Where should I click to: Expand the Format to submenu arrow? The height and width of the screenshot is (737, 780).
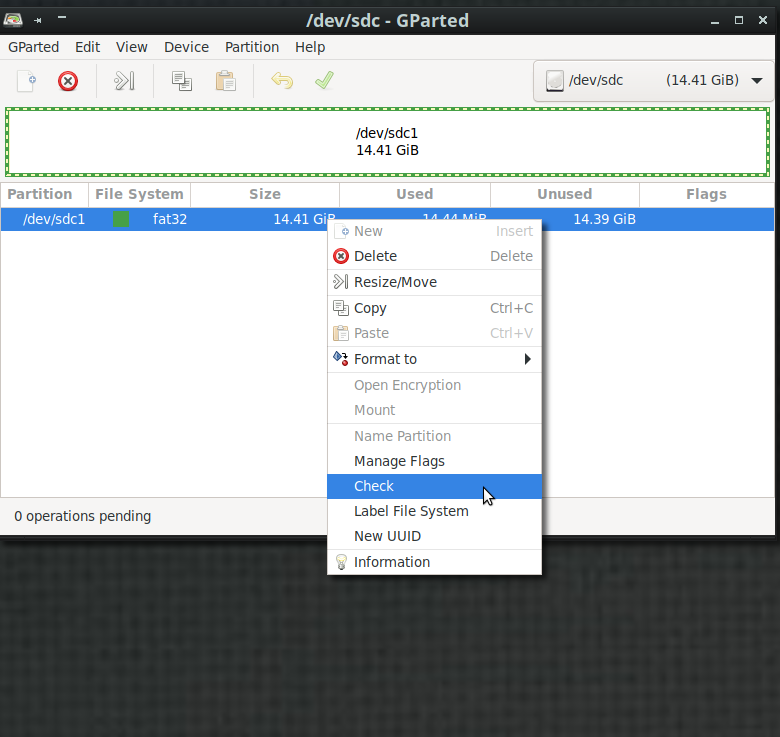click(528, 359)
